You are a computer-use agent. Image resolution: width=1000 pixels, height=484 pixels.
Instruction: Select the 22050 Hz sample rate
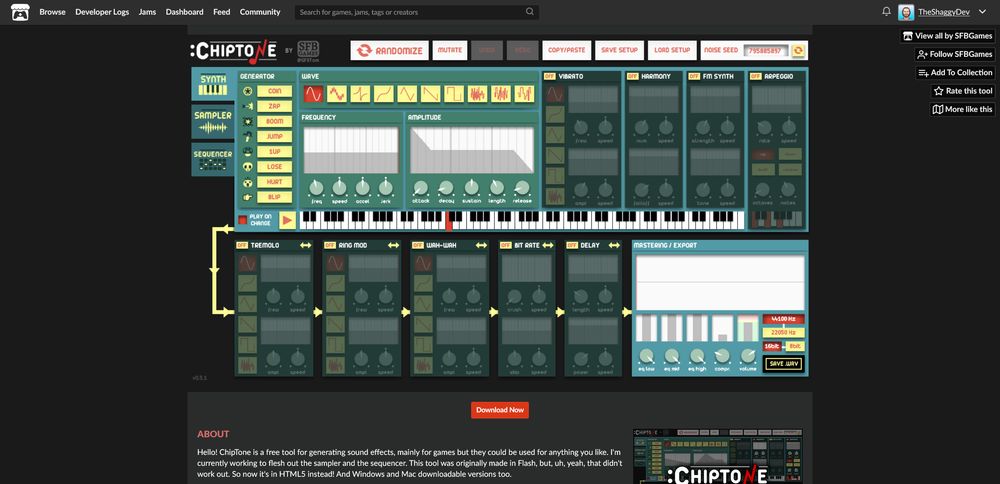(783, 333)
